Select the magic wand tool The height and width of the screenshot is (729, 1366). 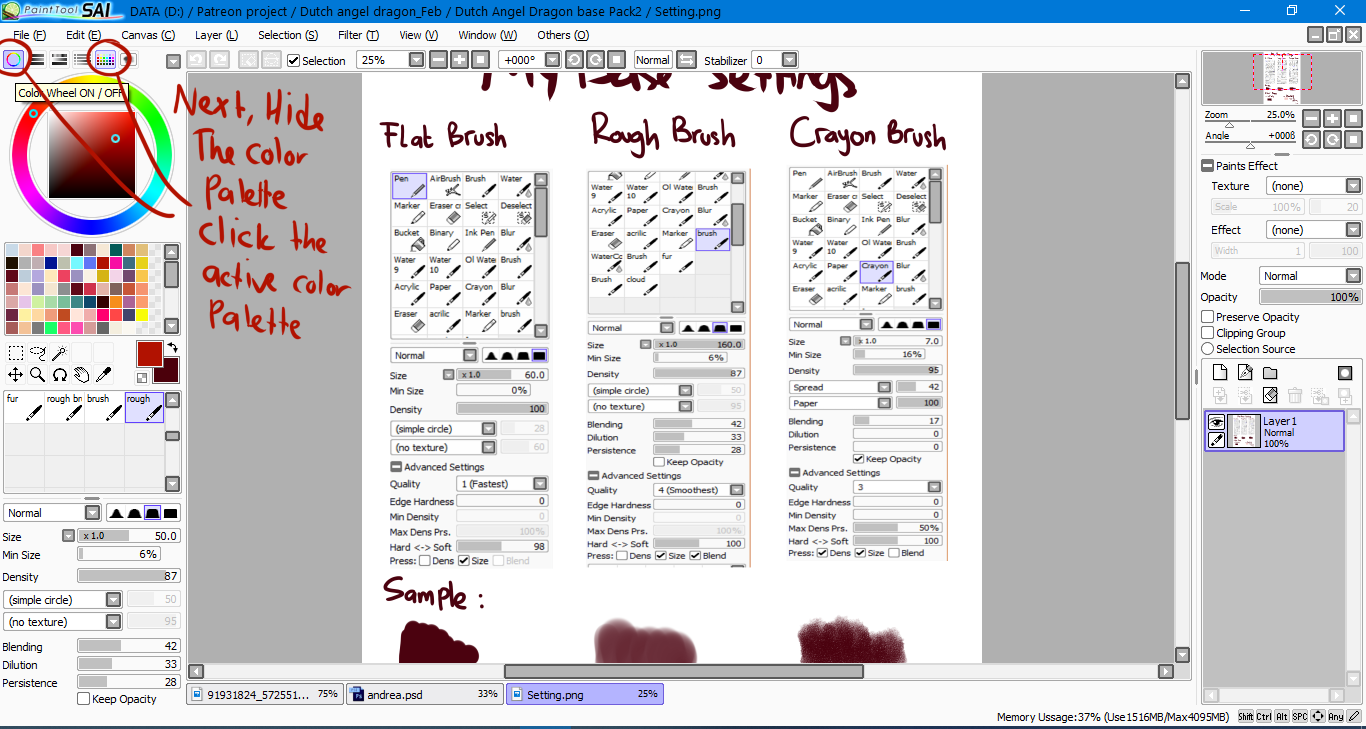pyautogui.click(x=60, y=353)
